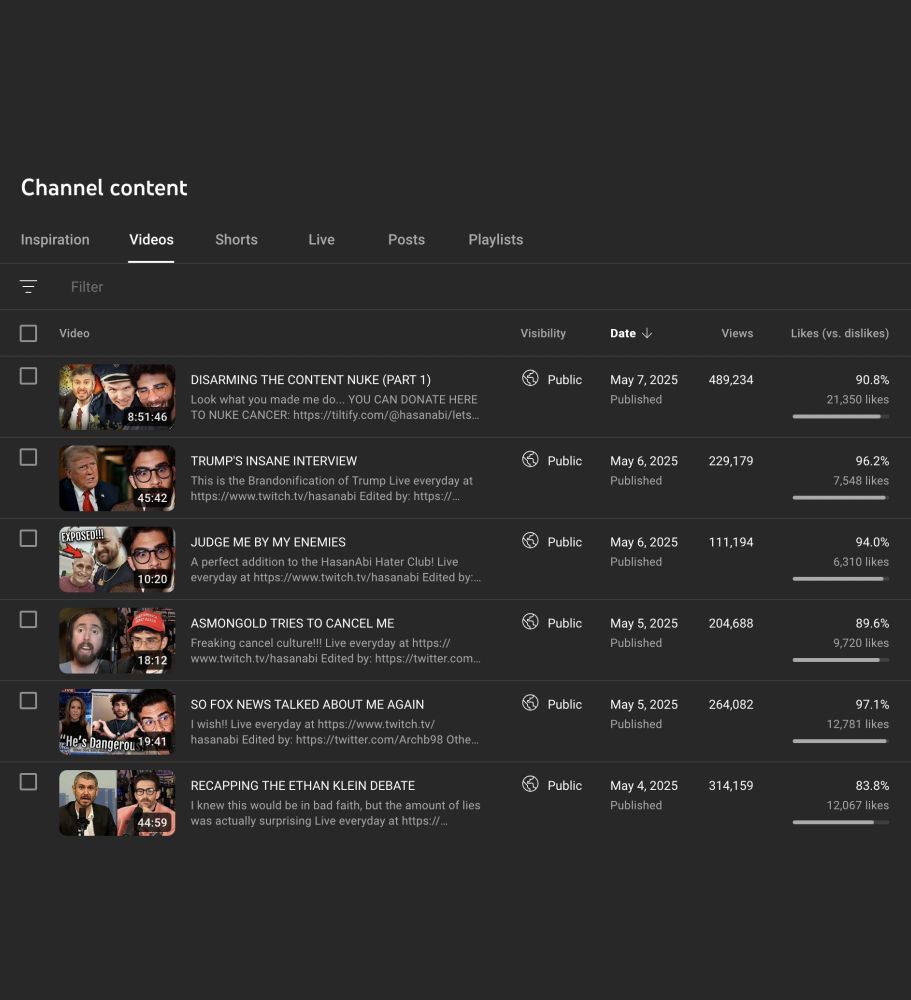Open thumbnail with 18:12 duration

(117, 640)
